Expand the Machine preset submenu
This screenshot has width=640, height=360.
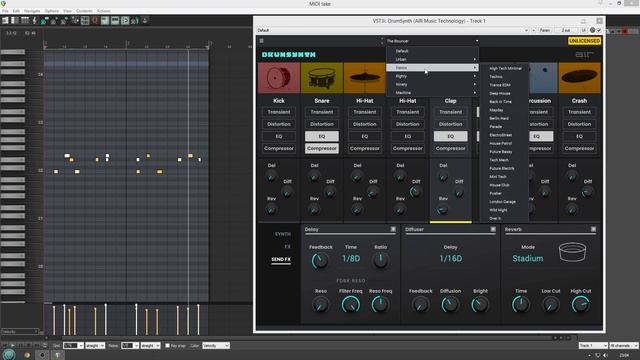click(x=432, y=93)
